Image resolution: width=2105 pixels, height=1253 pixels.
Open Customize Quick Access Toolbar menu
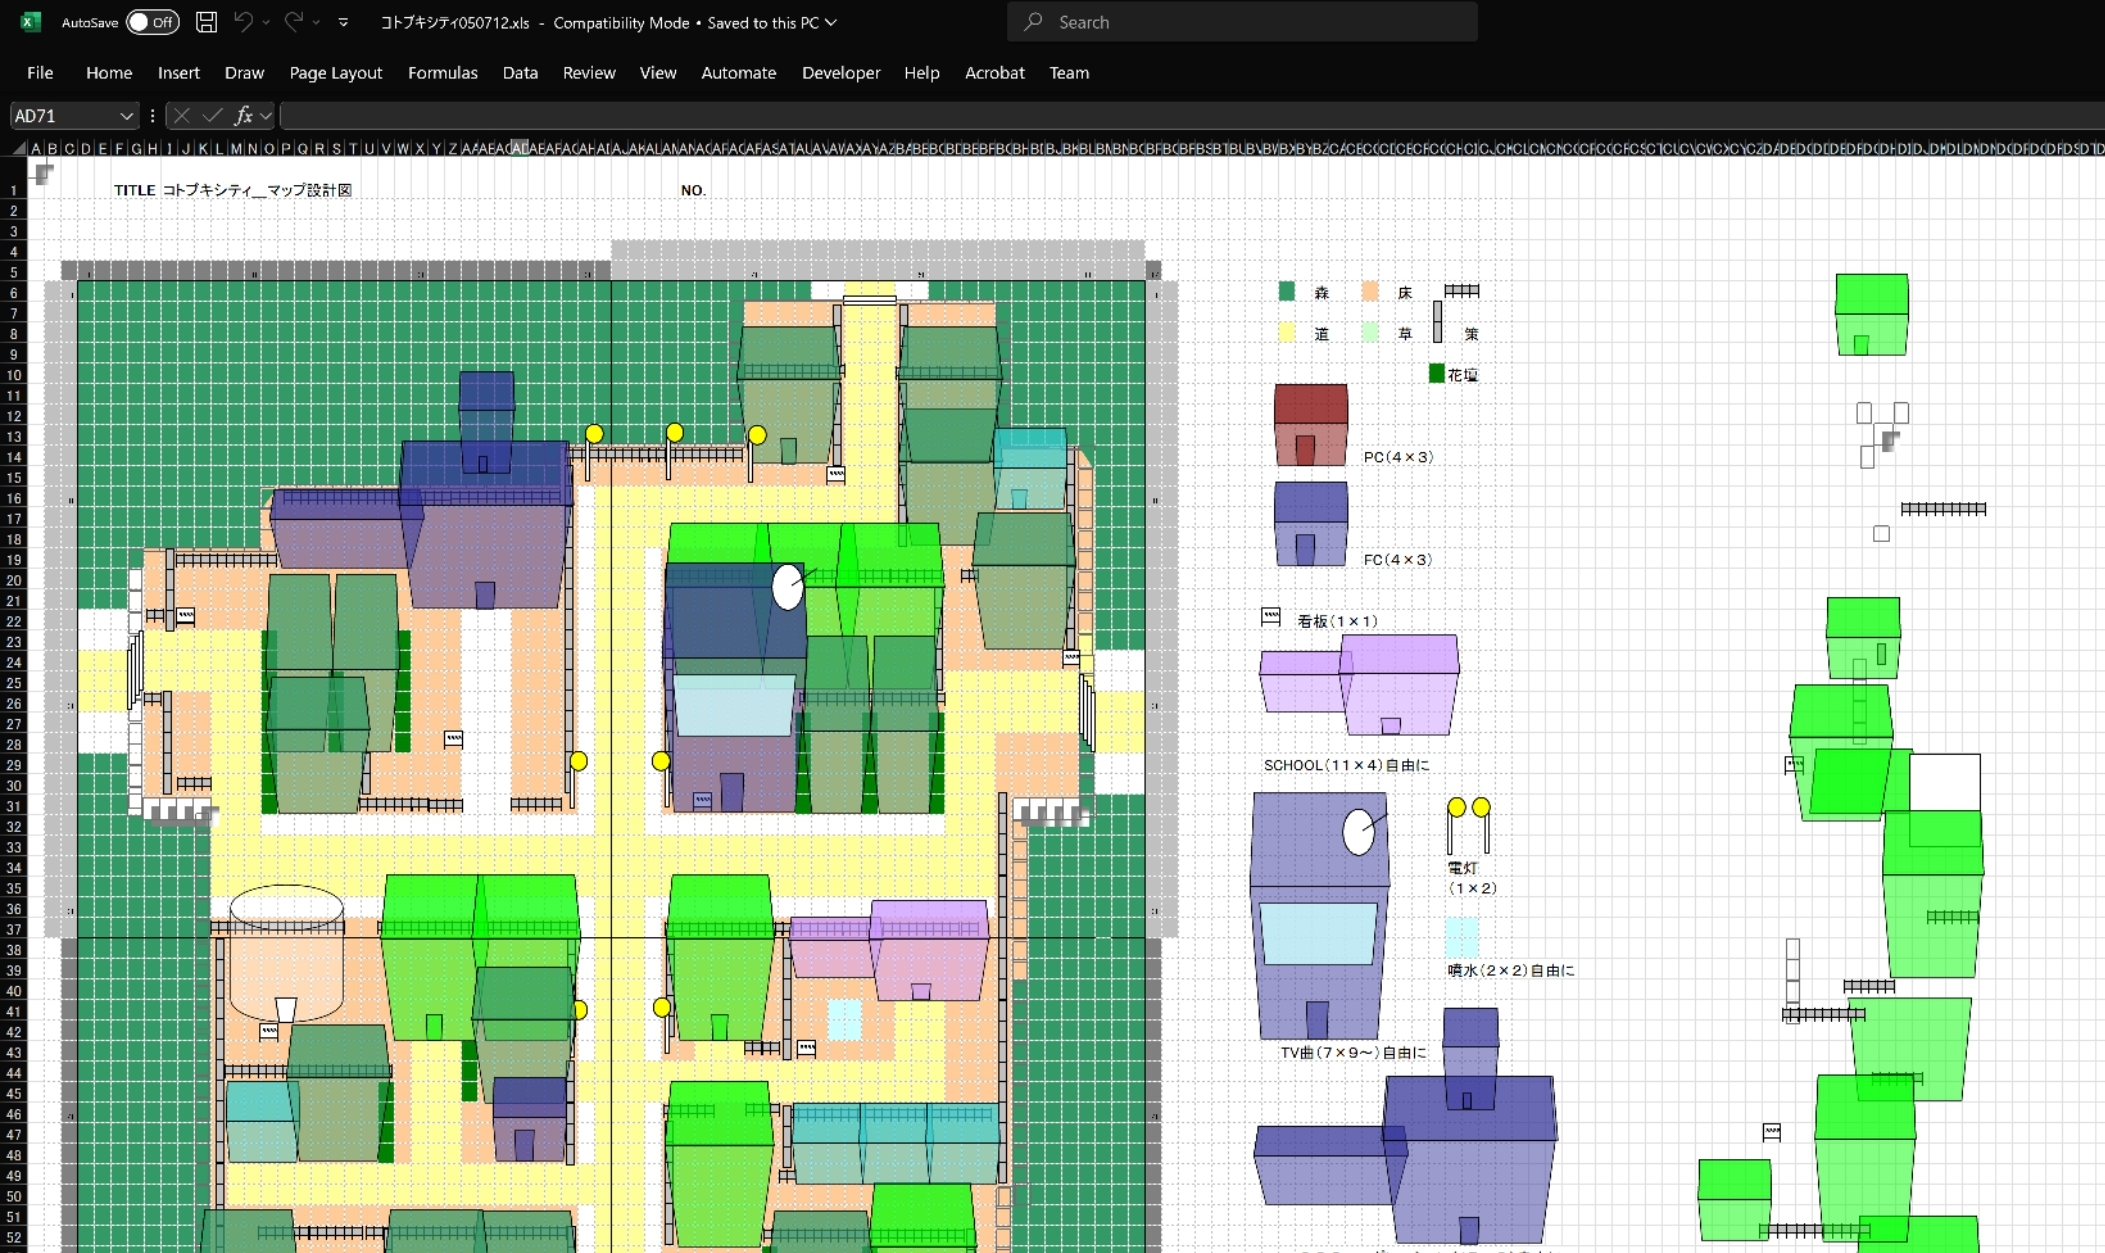click(343, 22)
